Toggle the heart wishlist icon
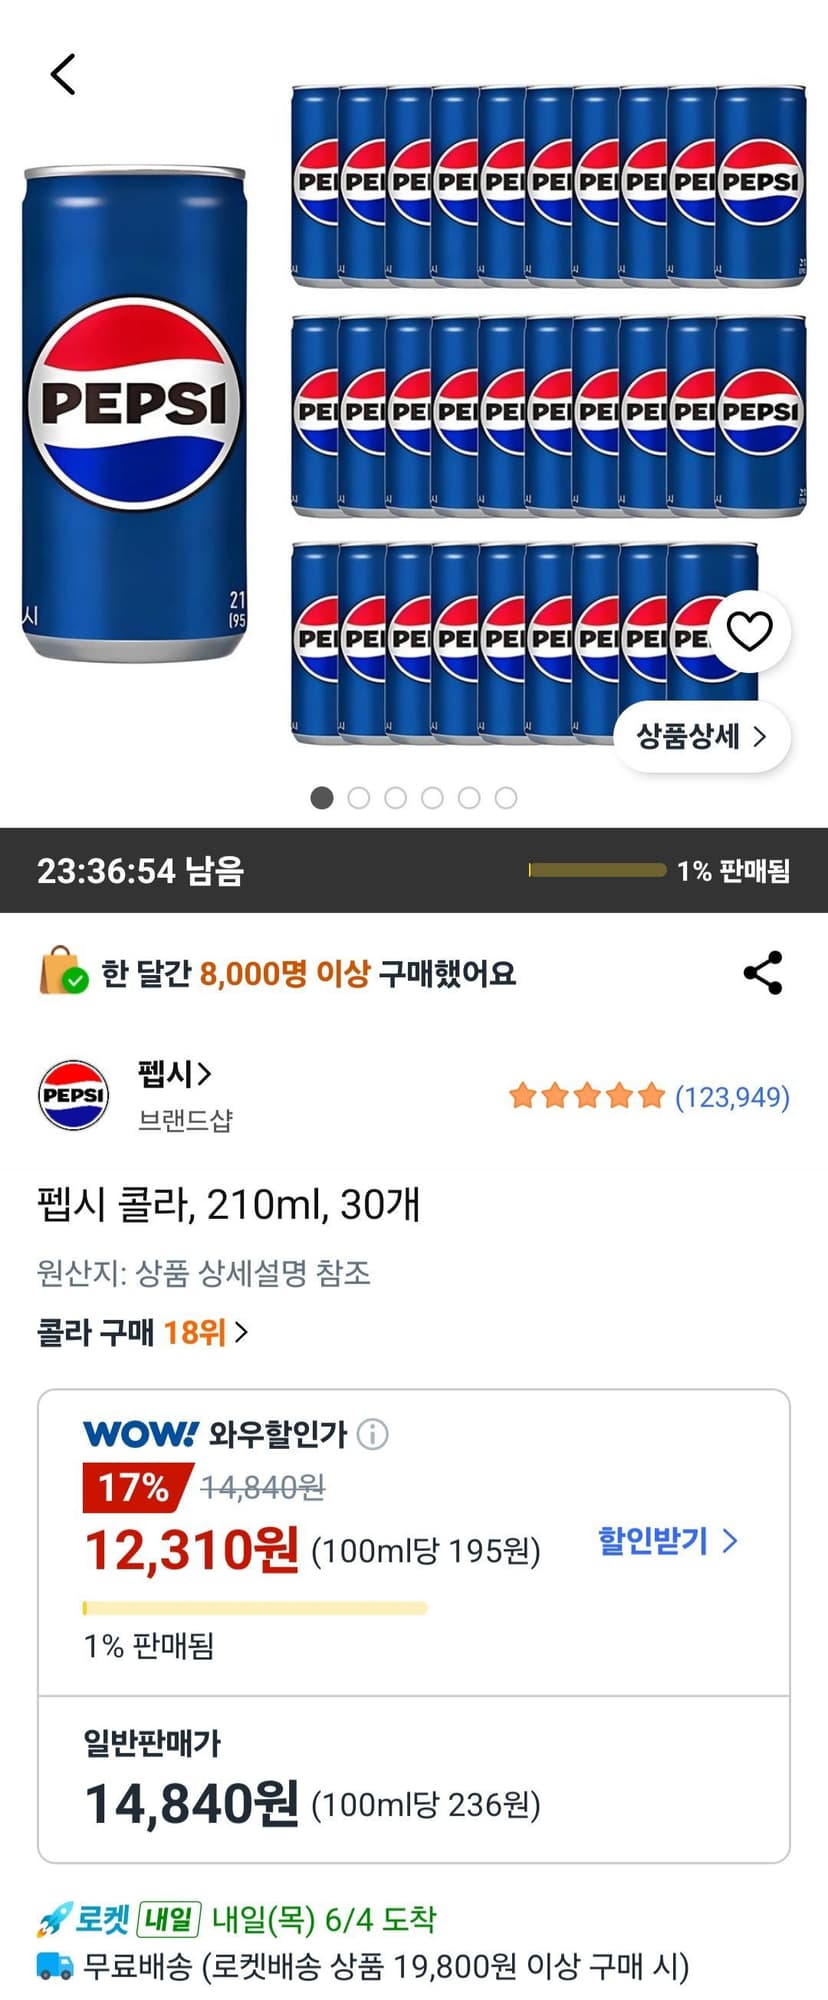 pyautogui.click(x=749, y=631)
